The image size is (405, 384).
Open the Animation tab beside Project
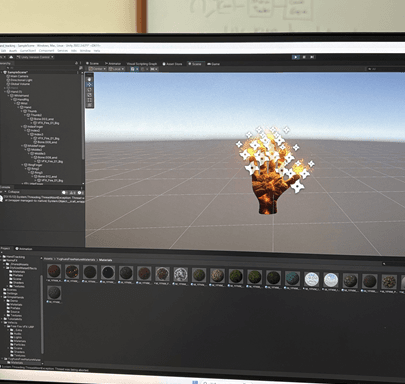24,249
